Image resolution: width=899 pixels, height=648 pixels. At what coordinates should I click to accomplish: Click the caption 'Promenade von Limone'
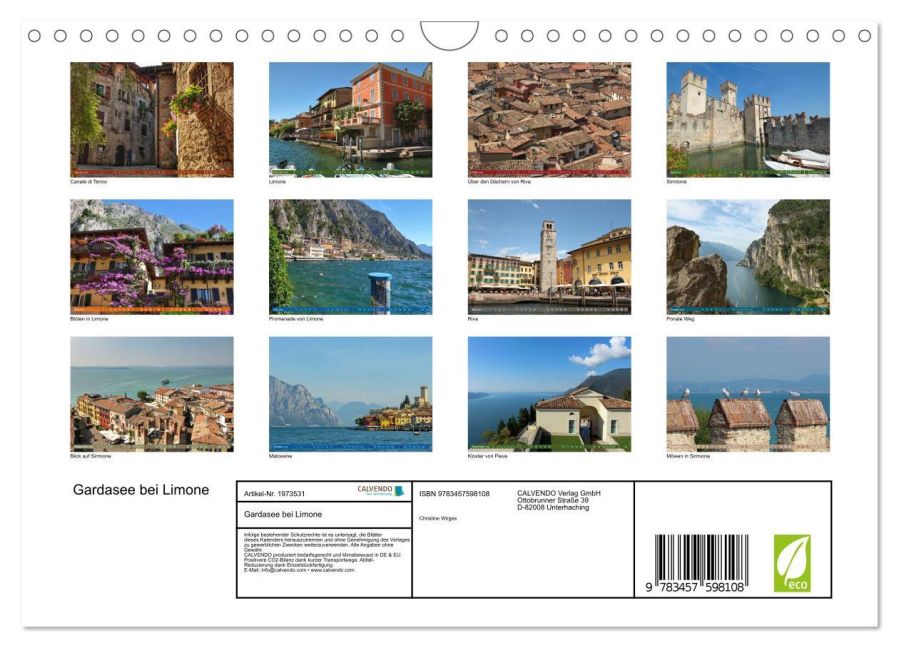click(x=296, y=319)
